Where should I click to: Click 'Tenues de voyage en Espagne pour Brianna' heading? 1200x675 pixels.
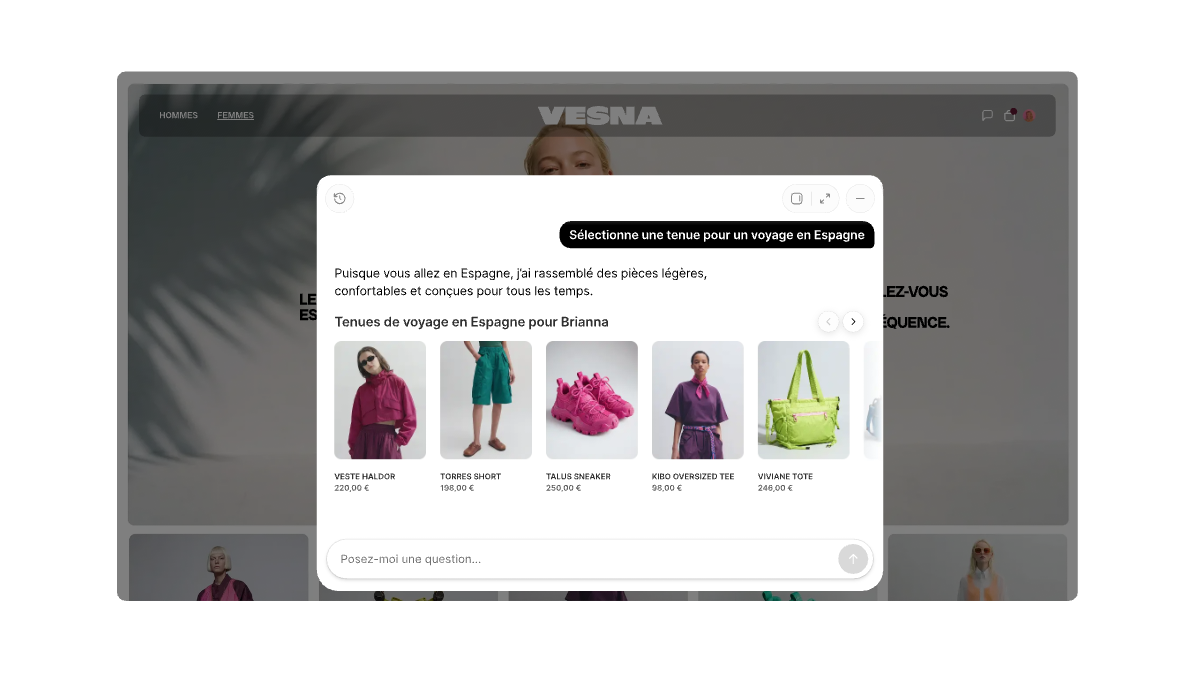coord(472,322)
